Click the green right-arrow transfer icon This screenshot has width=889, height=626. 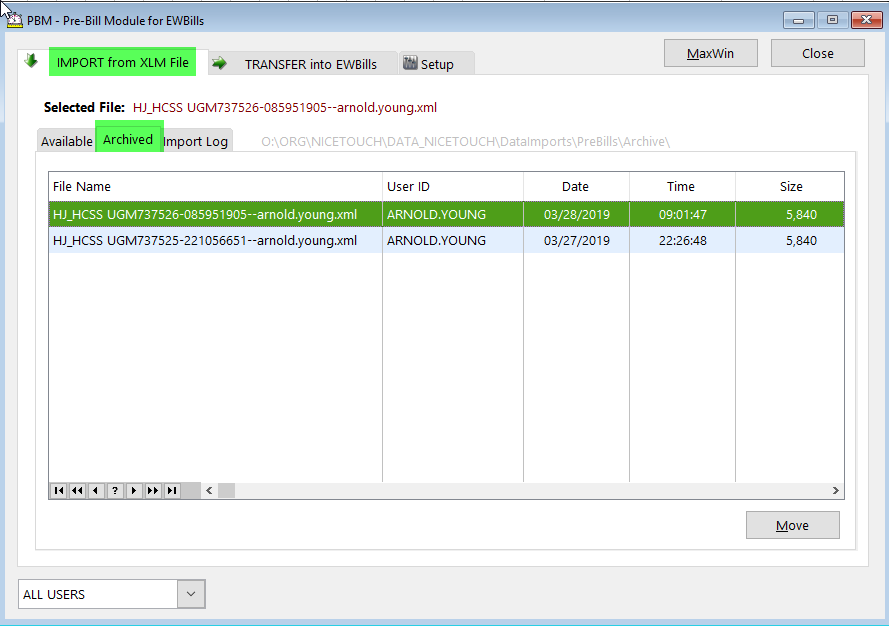(219, 64)
